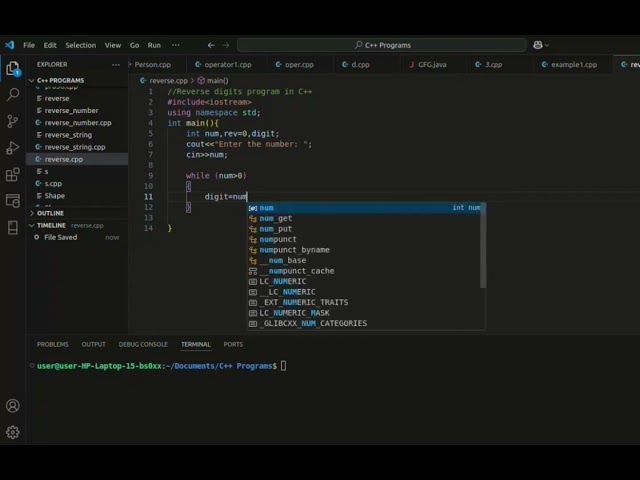Open the Accounts menu icon

click(13, 406)
